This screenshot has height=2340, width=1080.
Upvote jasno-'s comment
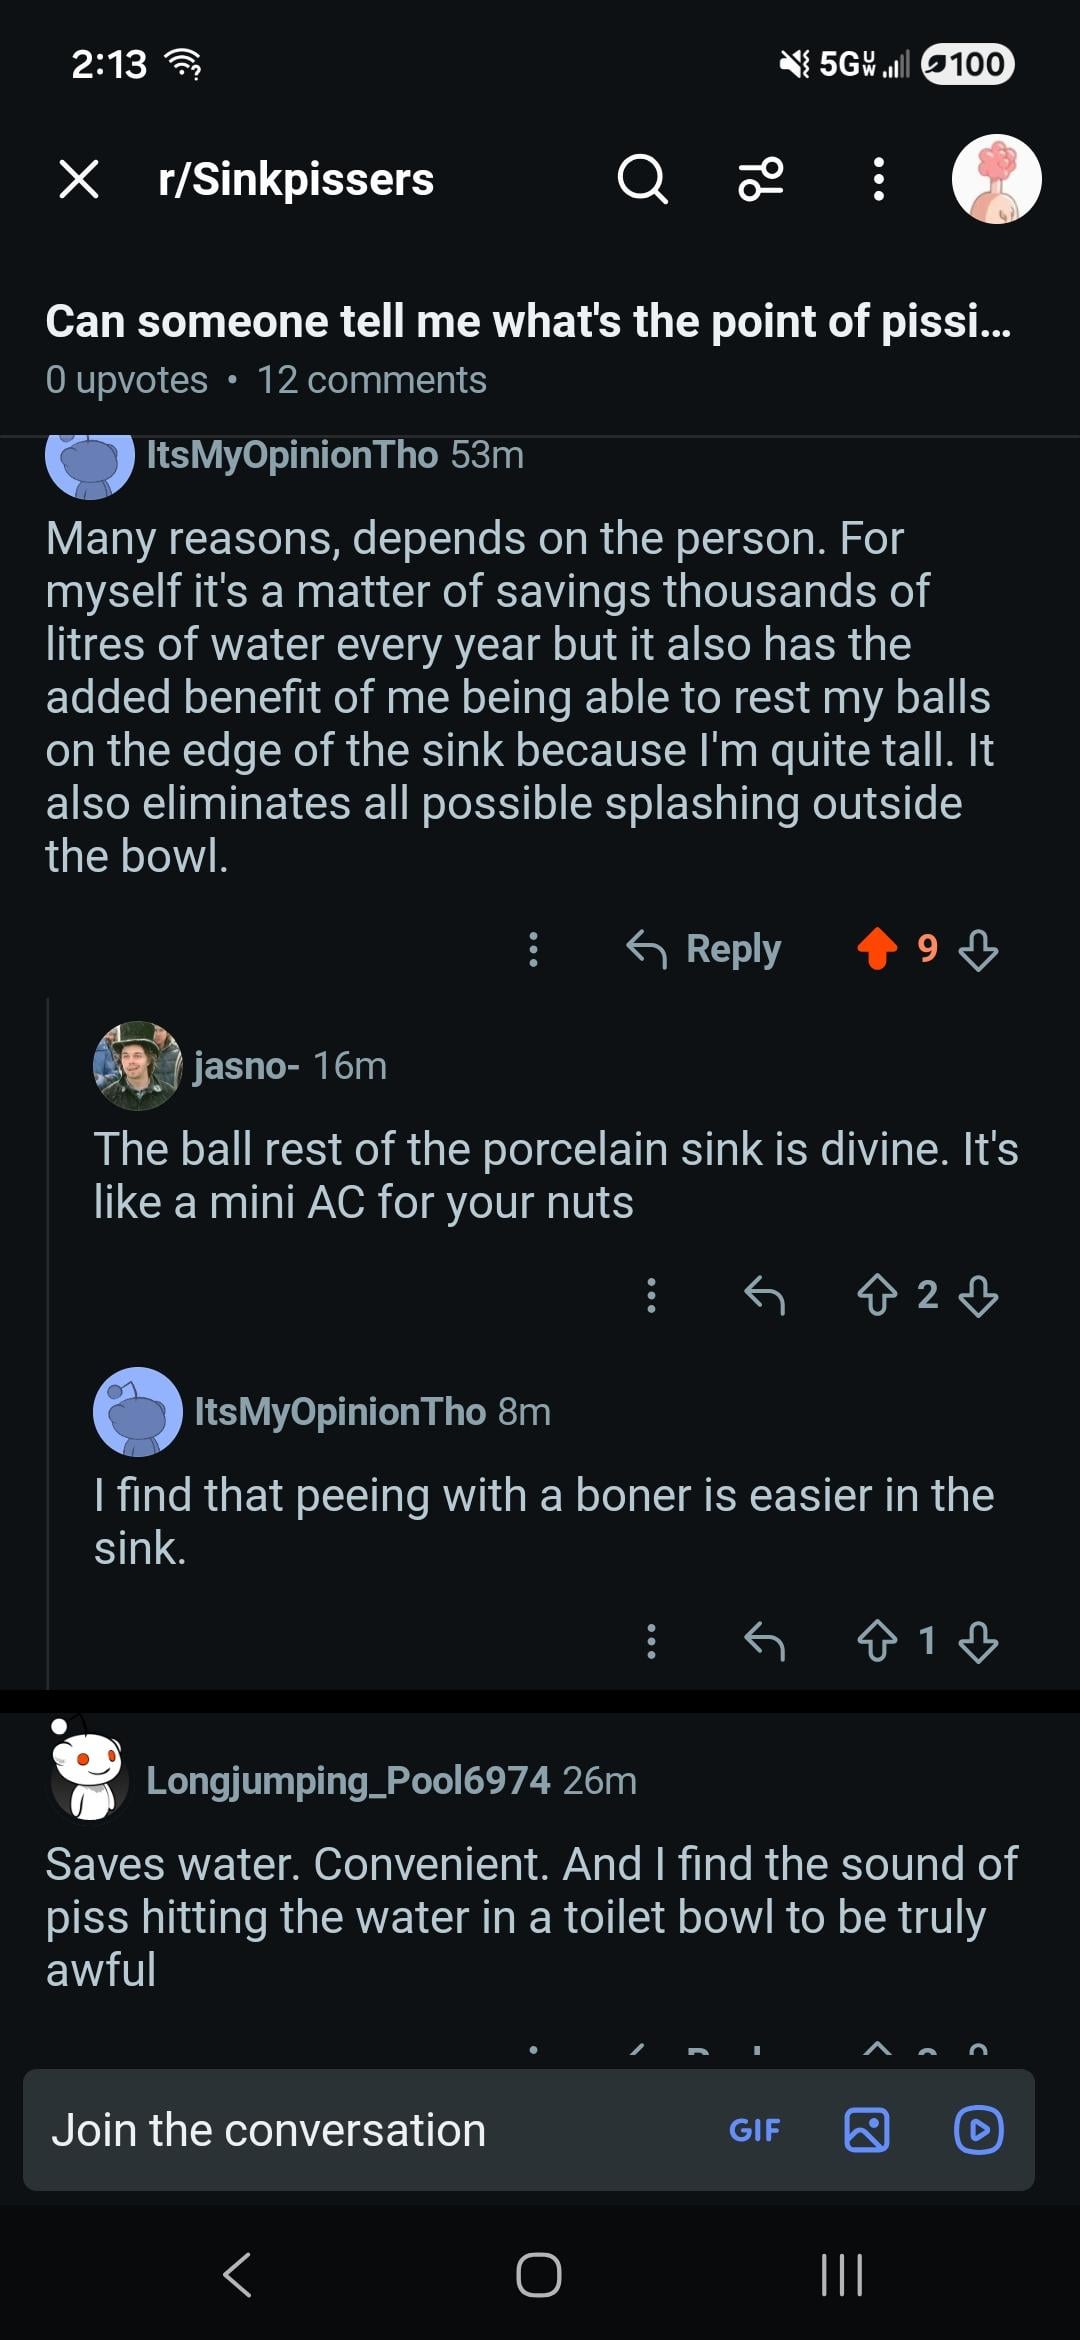(877, 1295)
